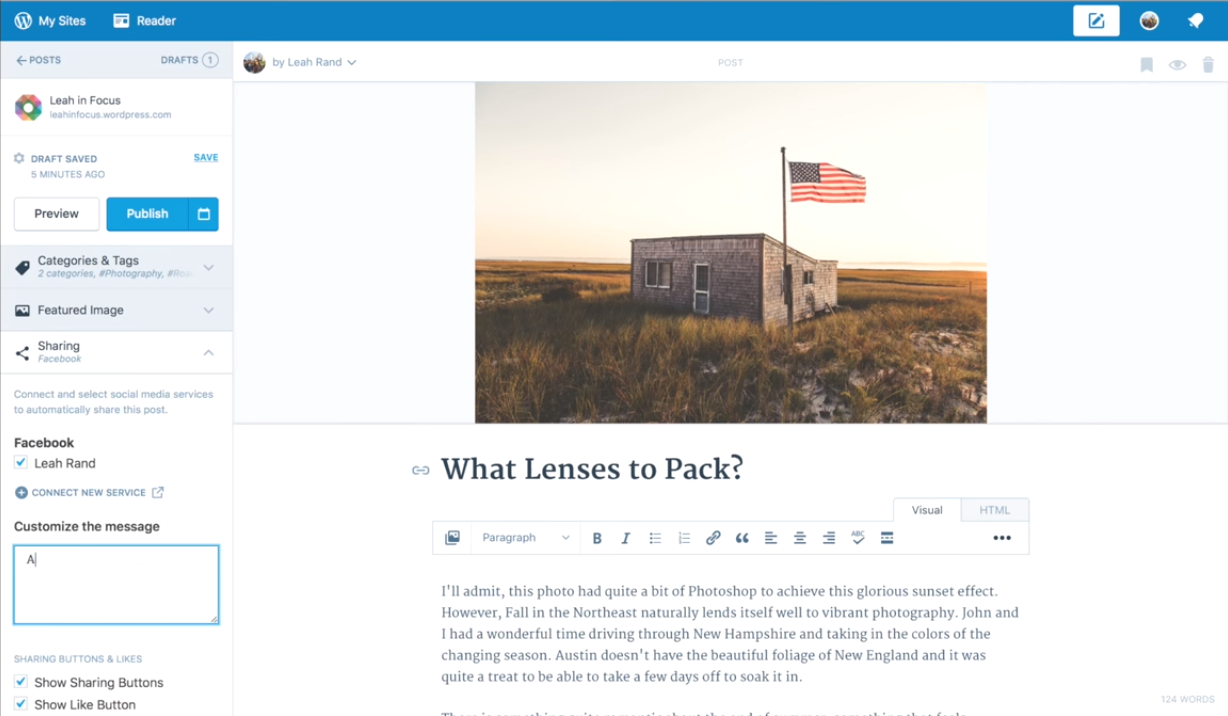Click the Customize the message text box

[116, 585]
